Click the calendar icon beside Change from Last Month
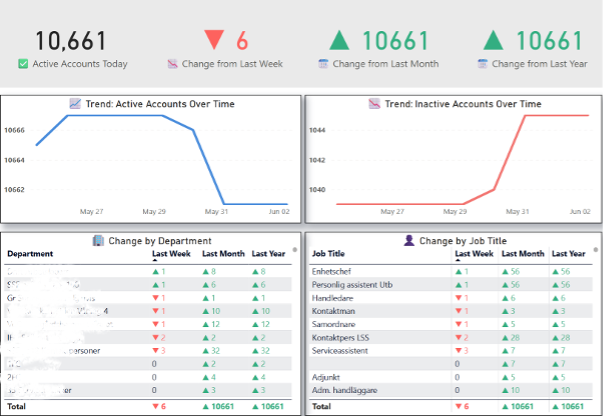The image size is (604, 416). pyautogui.click(x=323, y=64)
